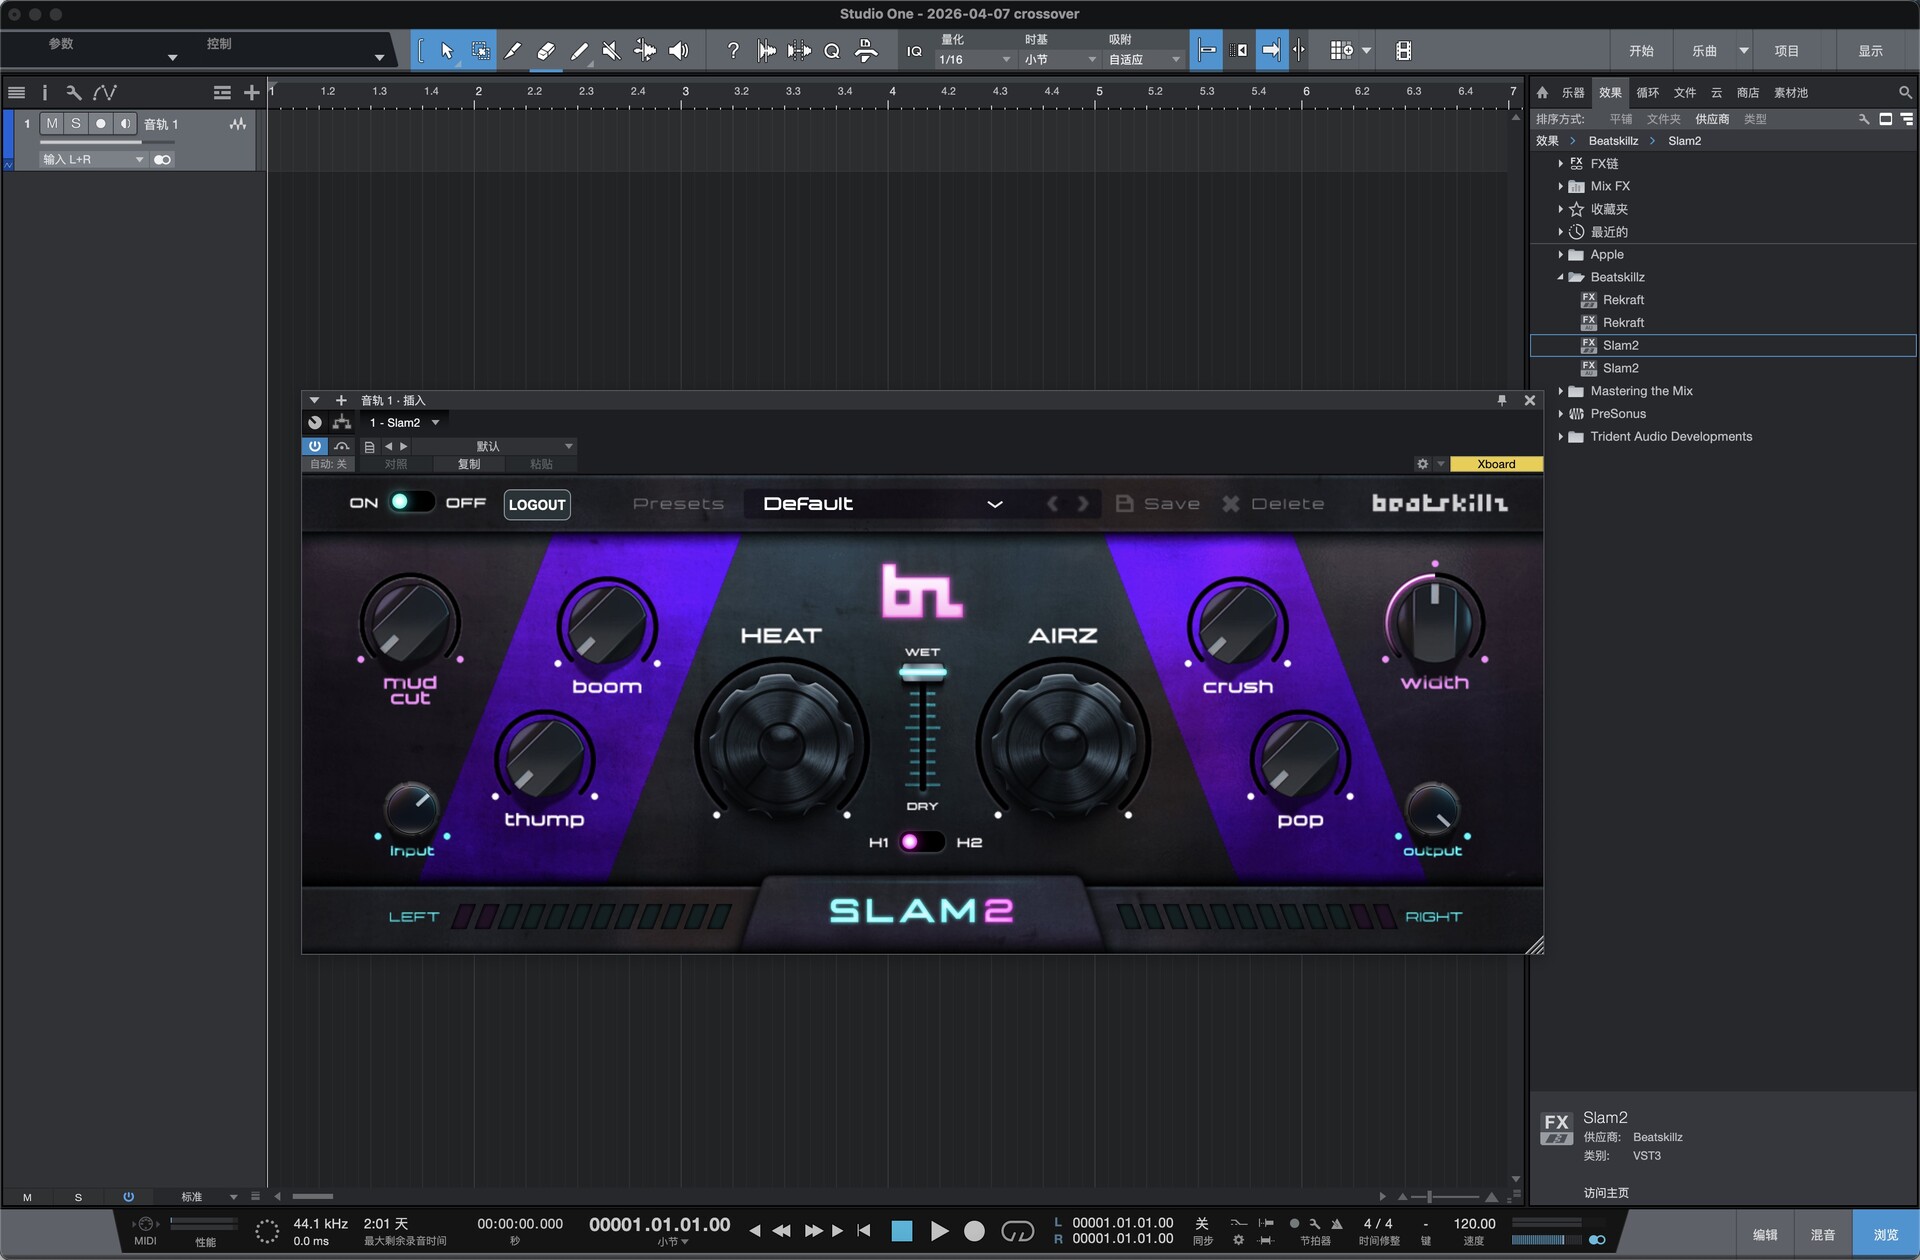Screen dimensions: 1920x1260
Task: Select second Slam2 entry in browser
Action: [1723, 368]
